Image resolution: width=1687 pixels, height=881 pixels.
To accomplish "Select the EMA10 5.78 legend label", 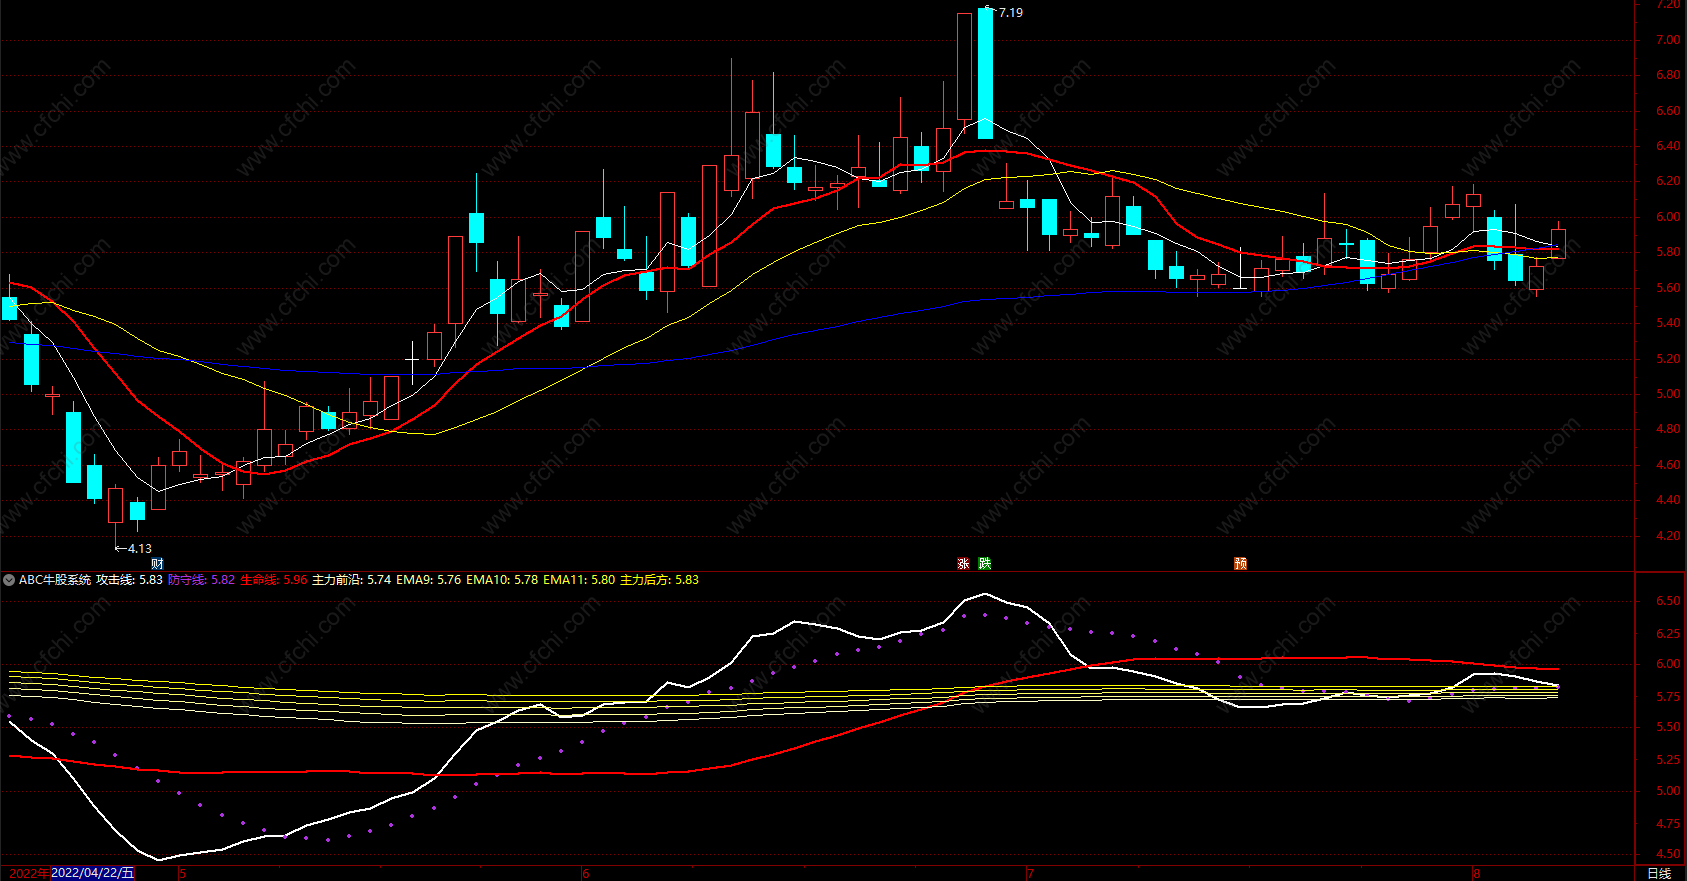I will click(502, 580).
